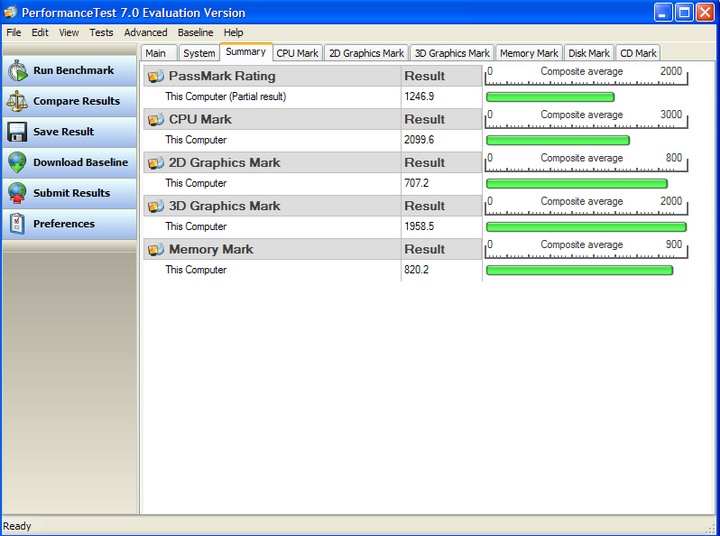The image size is (720, 536).
Task: Open the 3D Graphics Mark tab
Action: [452, 53]
